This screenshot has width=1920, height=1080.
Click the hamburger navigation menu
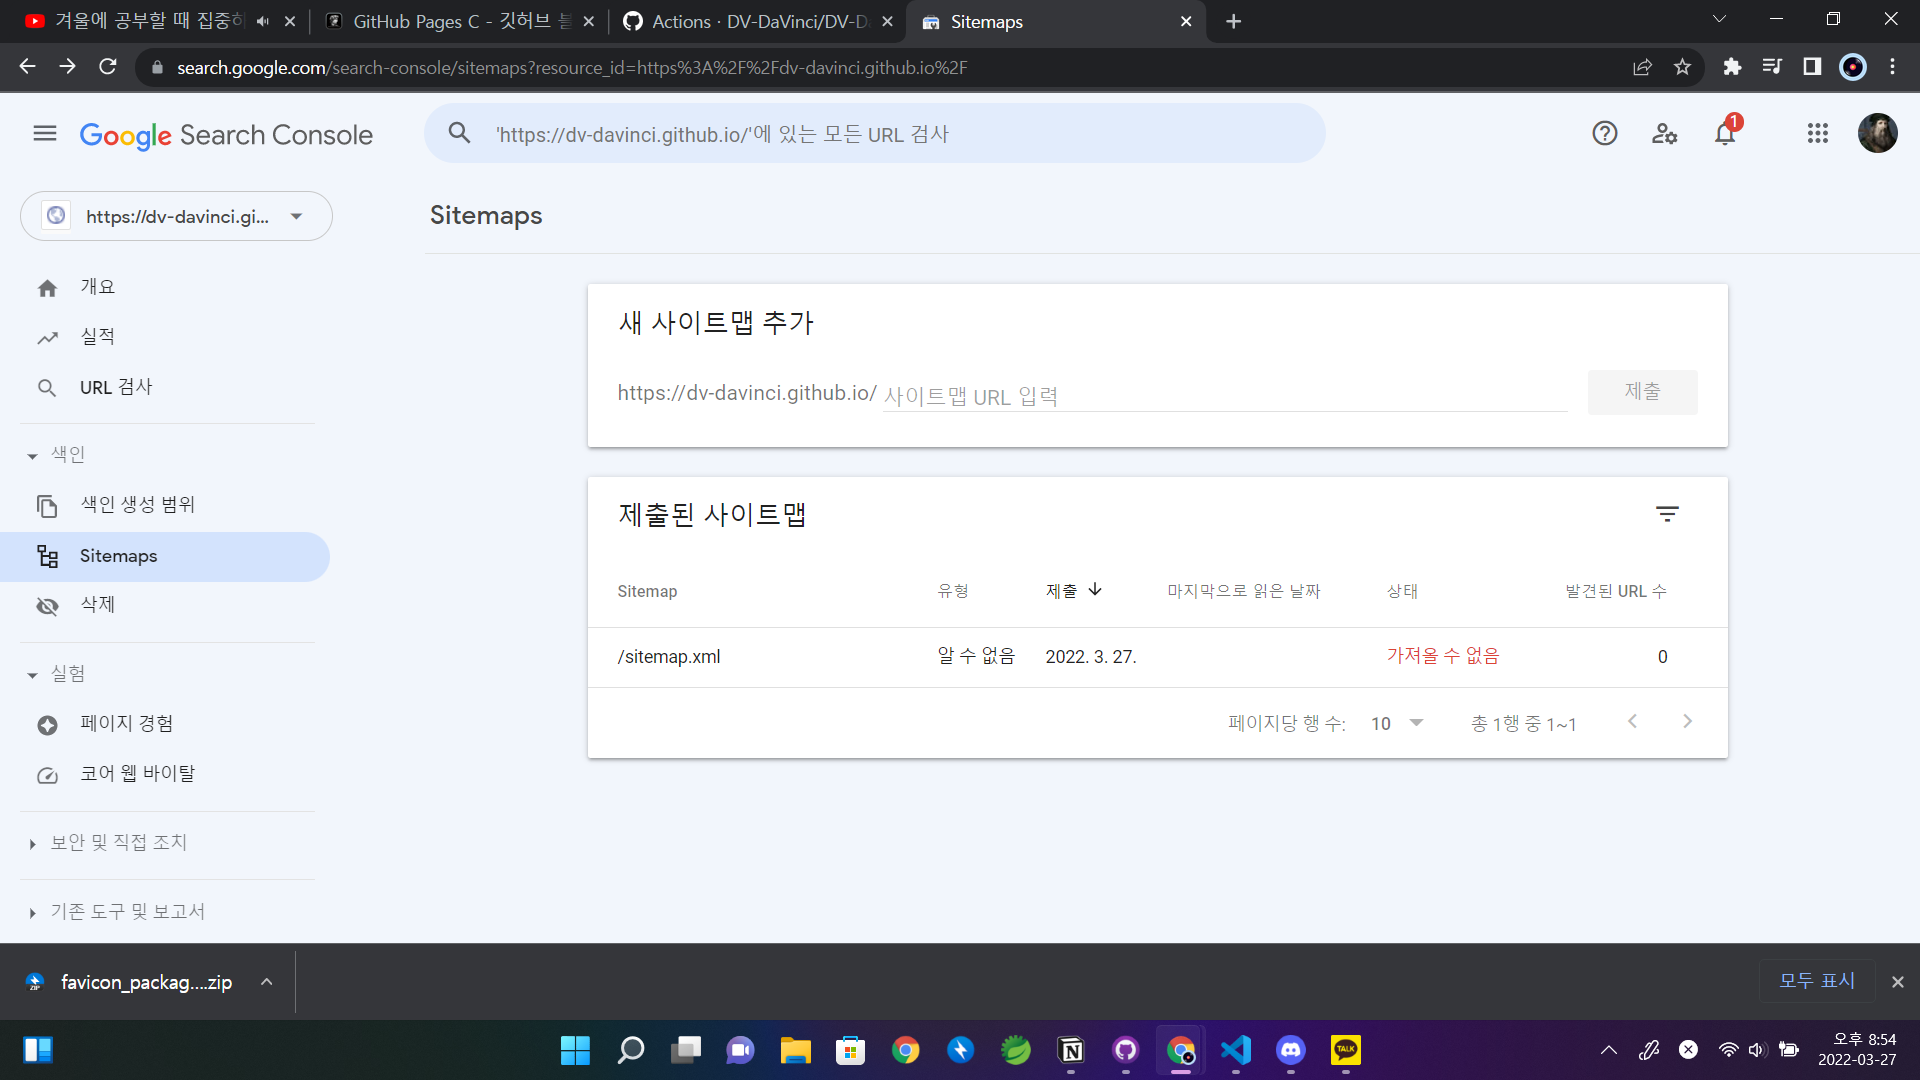coord(44,133)
